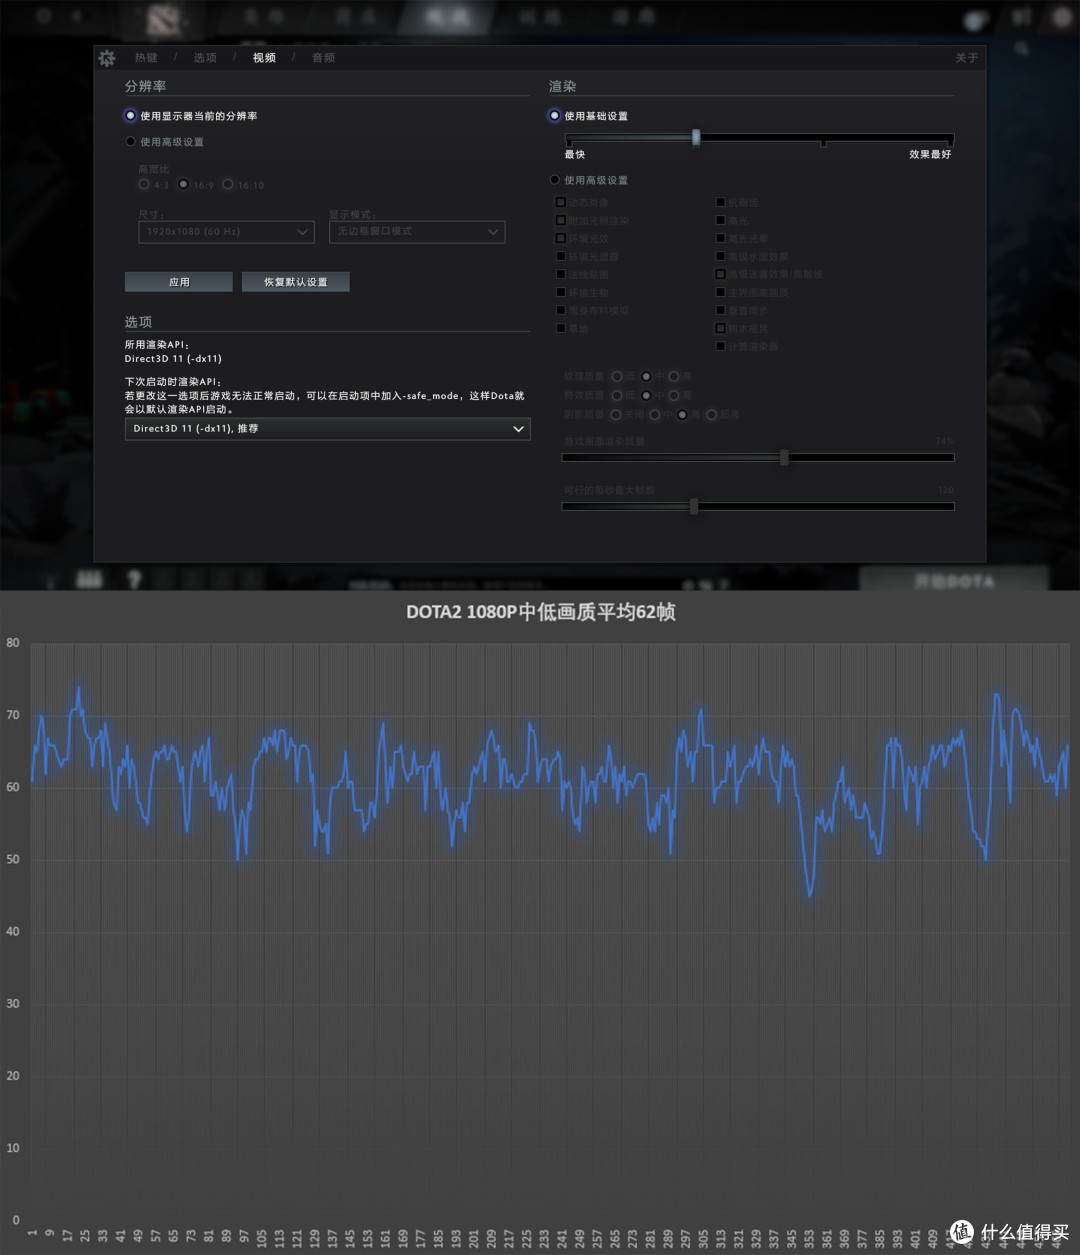The image size is (1080, 1255).
Task: Expand the Direct3D 11 (-dx11) rendering API dropdown
Action: [x=327, y=429]
